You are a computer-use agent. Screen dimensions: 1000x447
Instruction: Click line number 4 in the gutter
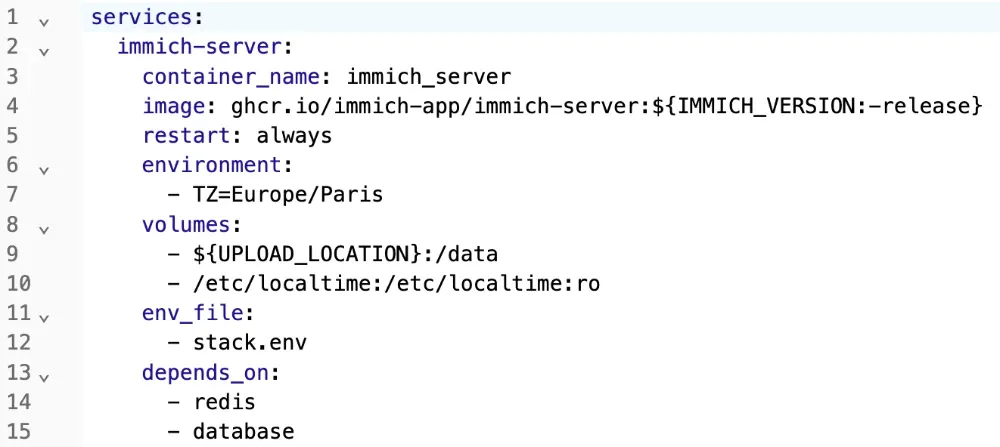13,106
